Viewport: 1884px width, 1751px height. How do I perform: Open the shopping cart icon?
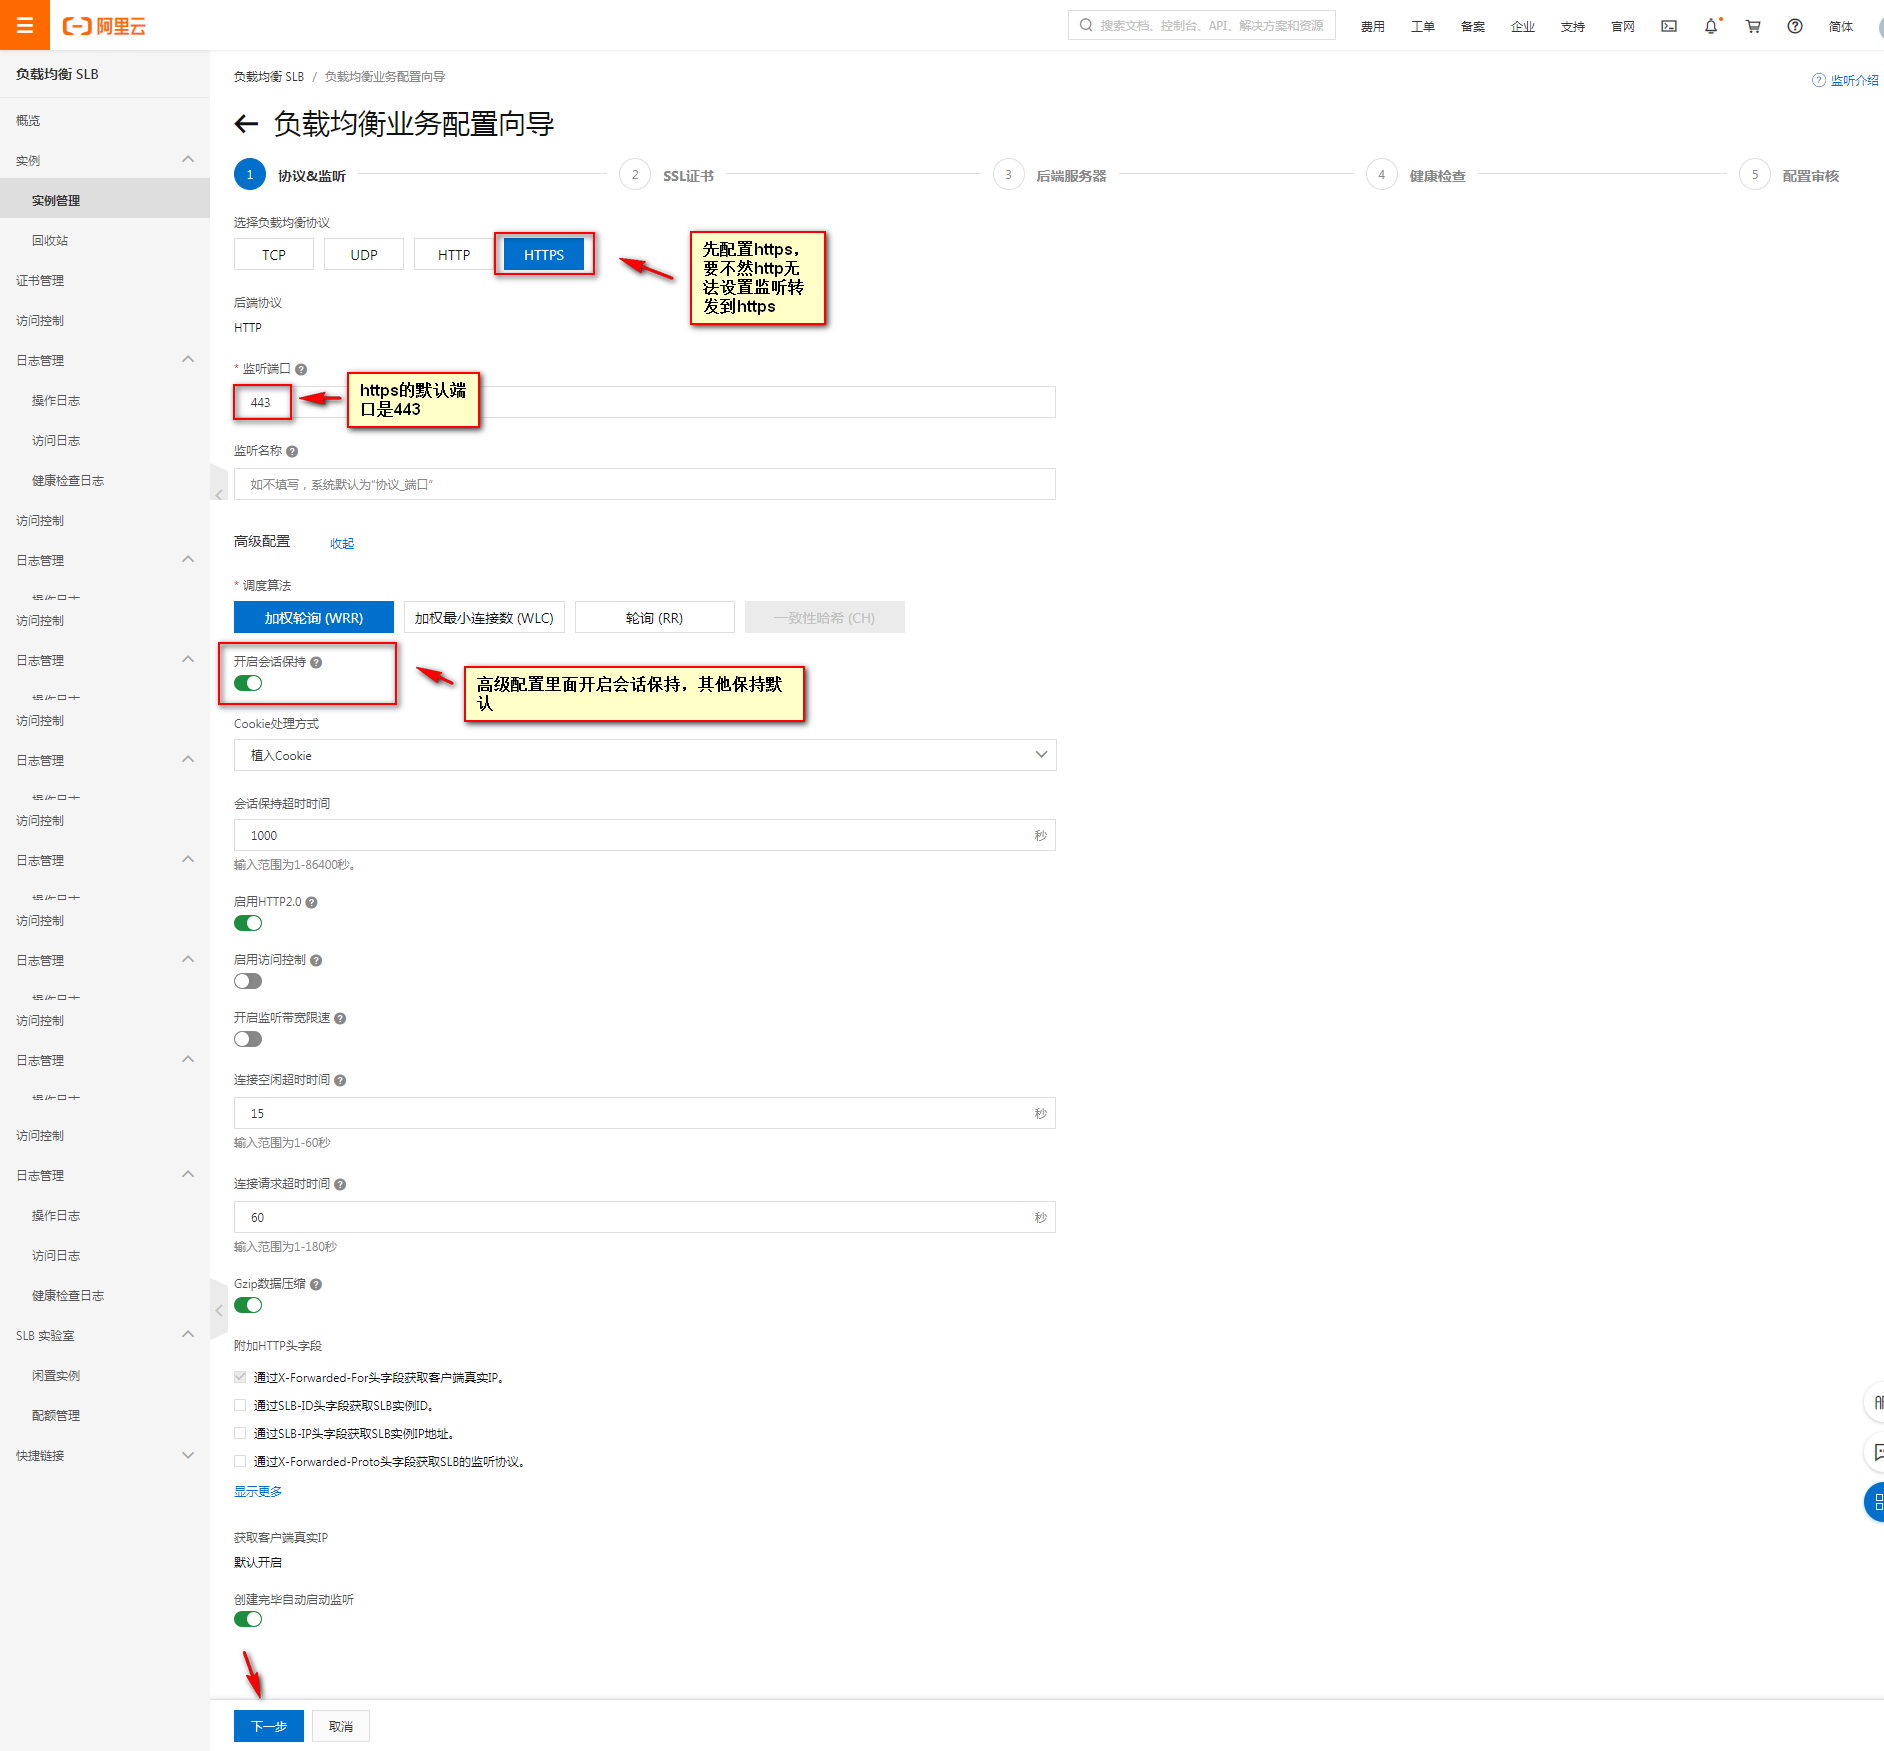[1753, 26]
